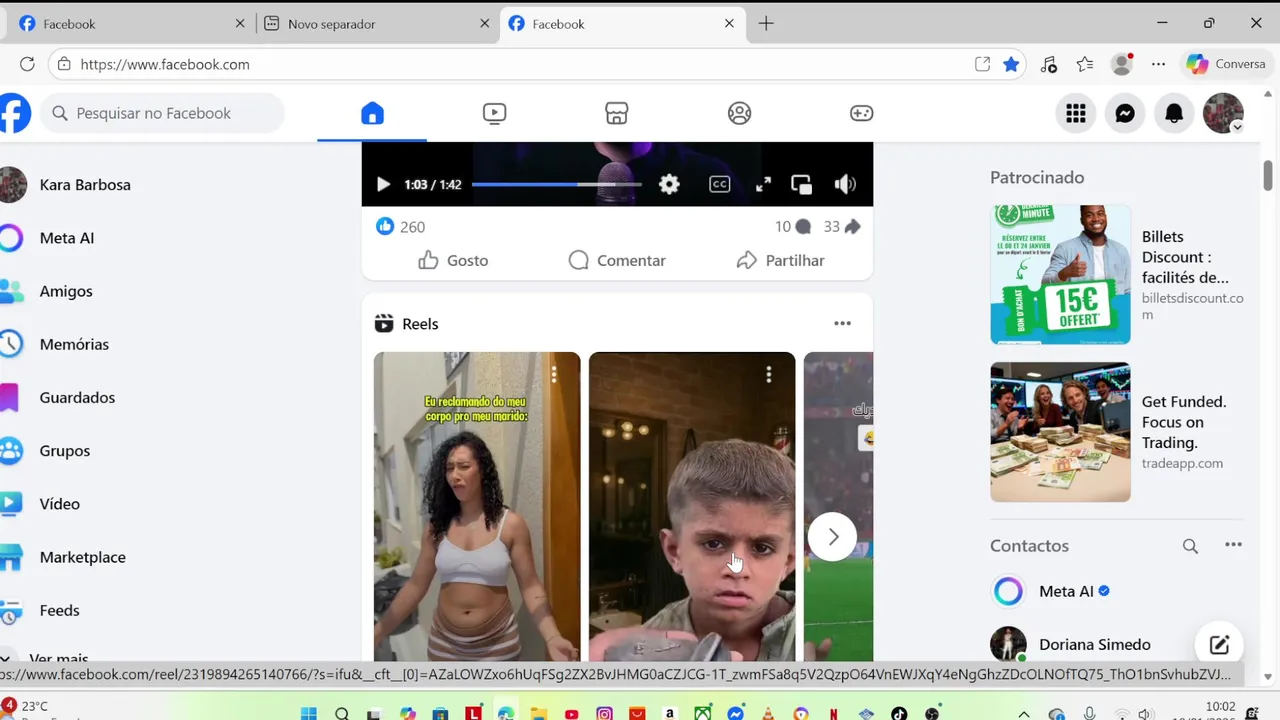Go to Facebook Home tab
The width and height of the screenshot is (1280, 720).
(372, 113)
